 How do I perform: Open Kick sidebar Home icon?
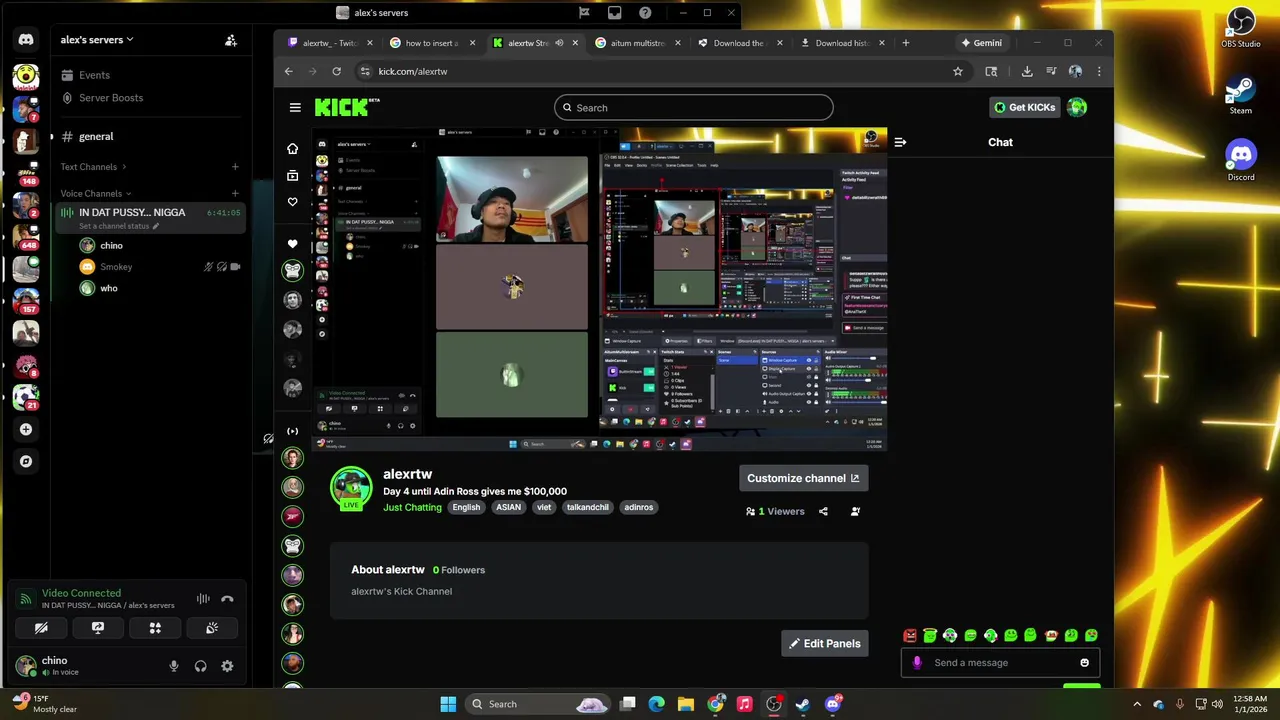click(292, 149)
